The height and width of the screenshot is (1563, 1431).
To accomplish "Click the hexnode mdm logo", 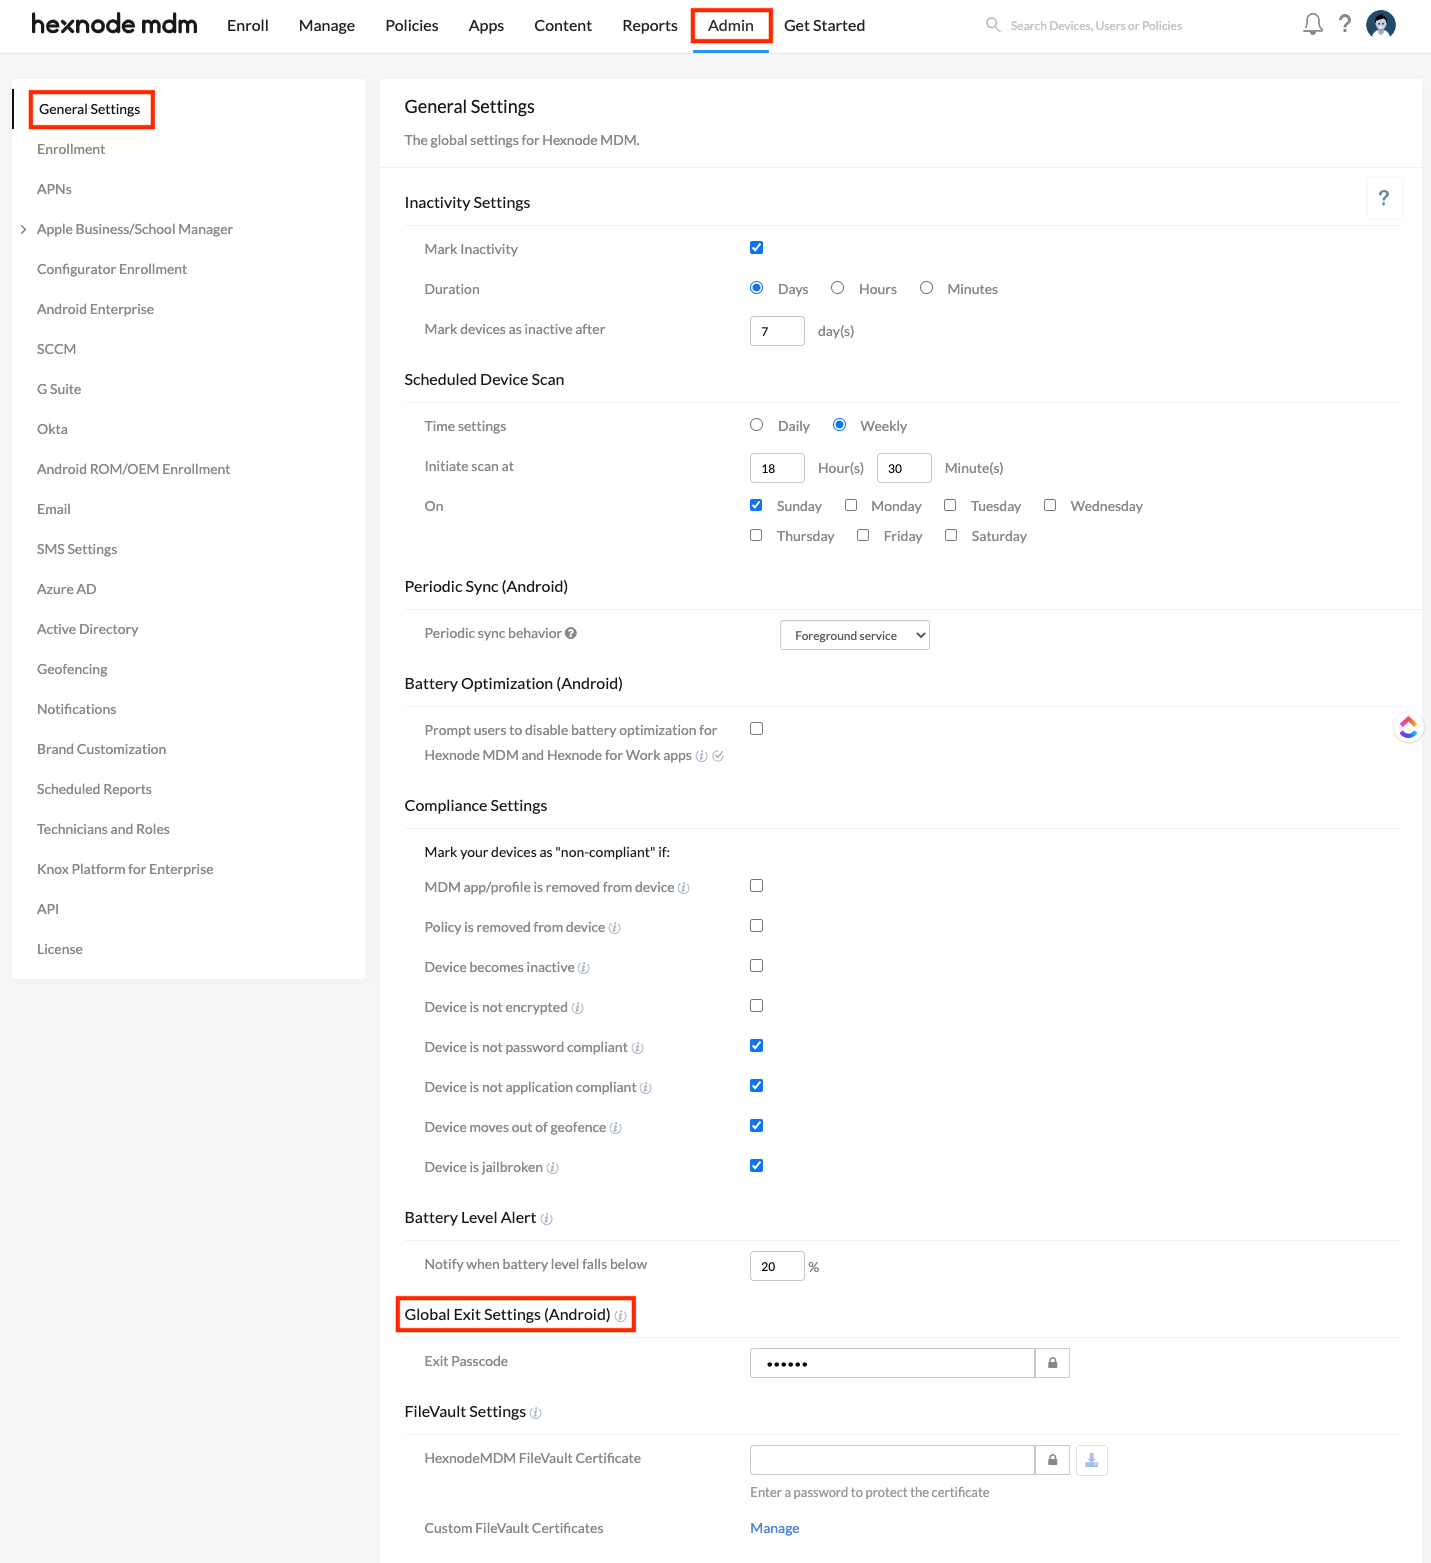I will point(114,24).
